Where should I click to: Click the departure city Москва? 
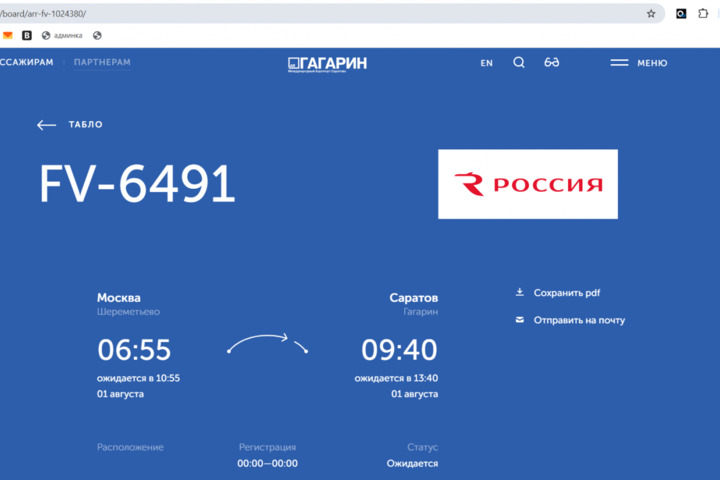tap(118, 298)
